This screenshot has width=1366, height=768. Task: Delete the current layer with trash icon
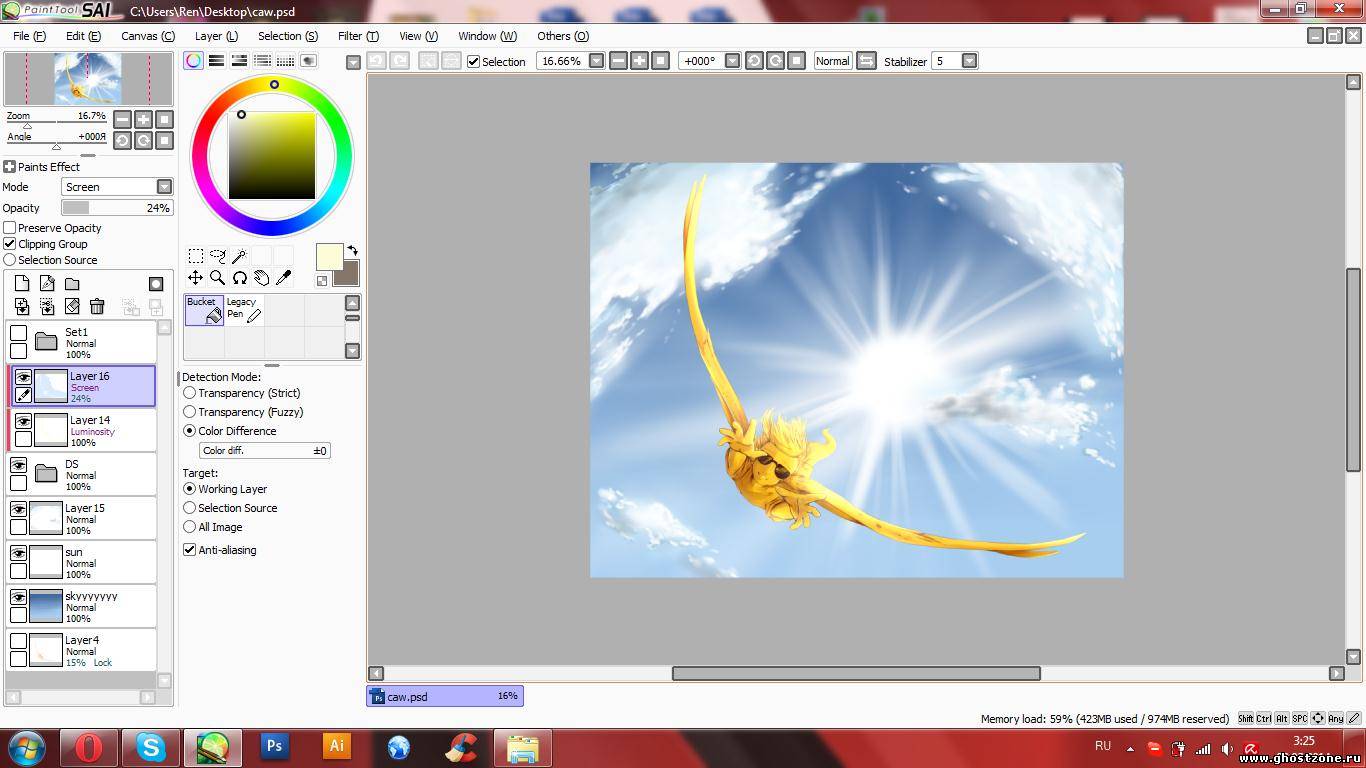[97, 306]
